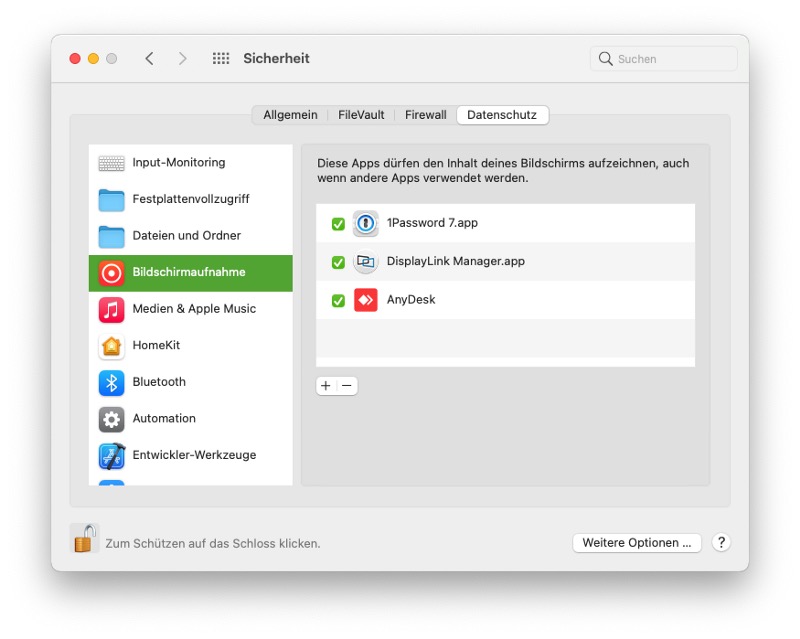800x639 pixels.
Task: Add an app with the plus button
Action: coord(326,386)
